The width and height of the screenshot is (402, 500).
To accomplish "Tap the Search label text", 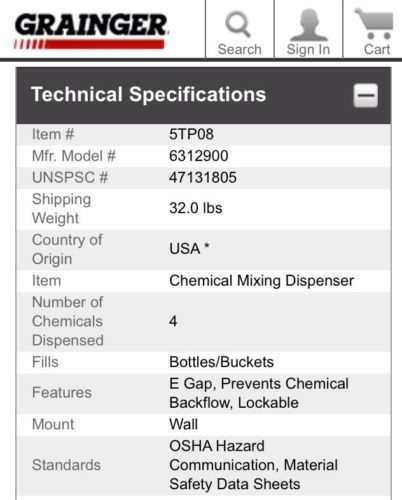I will tap(239, 49).
